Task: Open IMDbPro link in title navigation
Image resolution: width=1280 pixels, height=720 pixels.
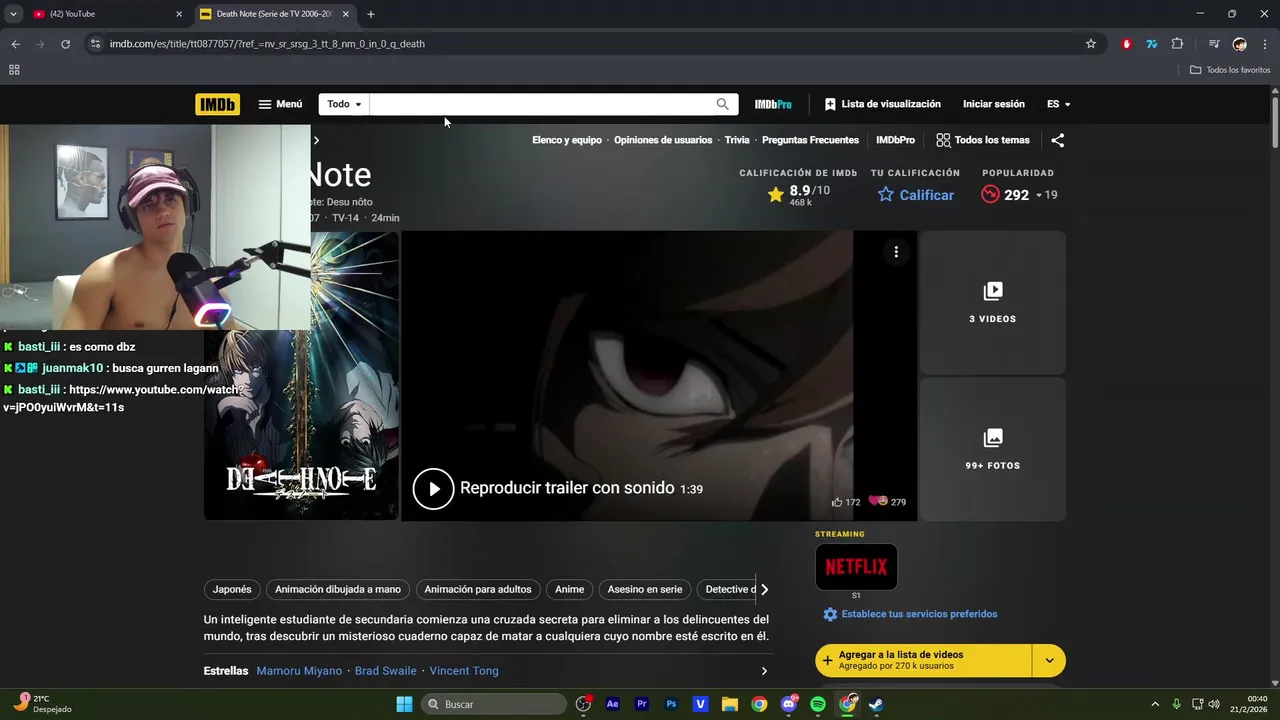Action: pyautogui.click(x=895, y=140)
